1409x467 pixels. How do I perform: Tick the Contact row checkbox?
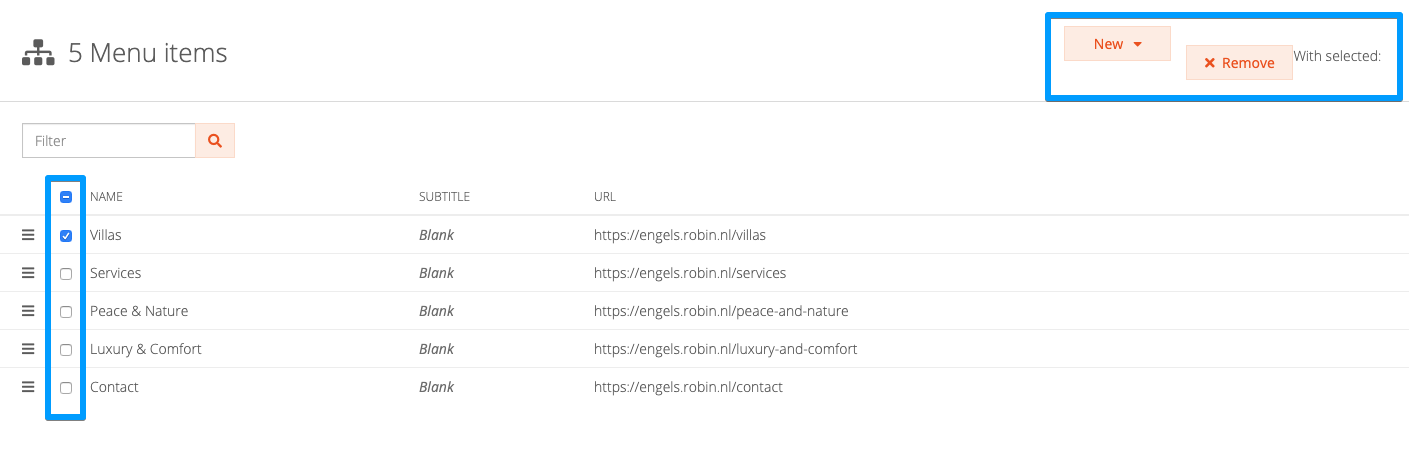(66, 388)
